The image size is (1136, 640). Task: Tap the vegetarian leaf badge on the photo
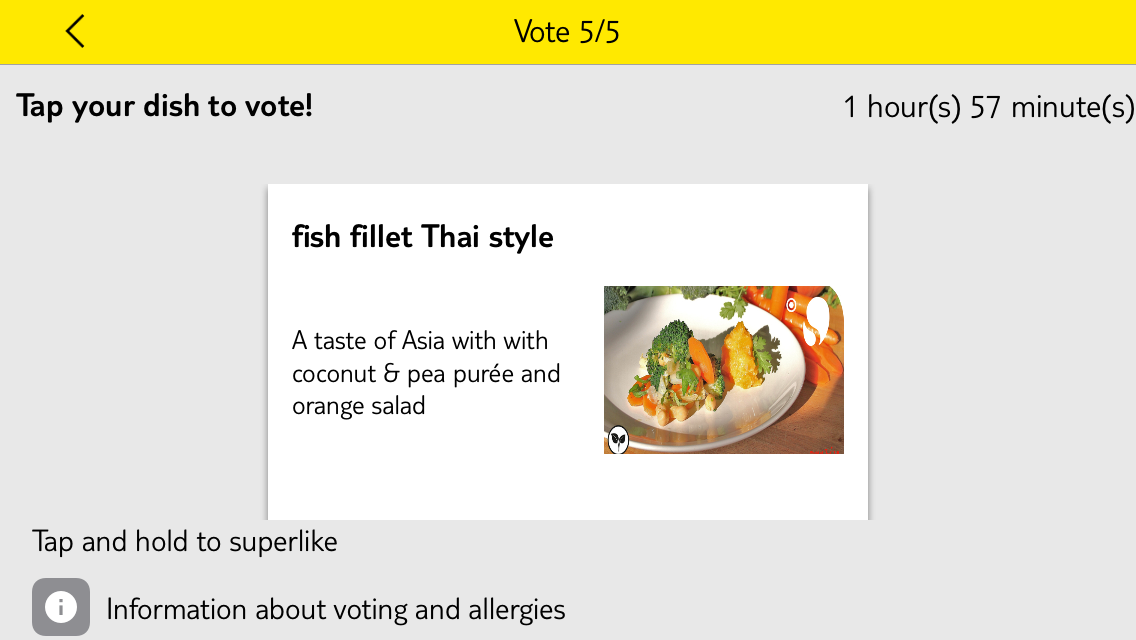(618, 439)
